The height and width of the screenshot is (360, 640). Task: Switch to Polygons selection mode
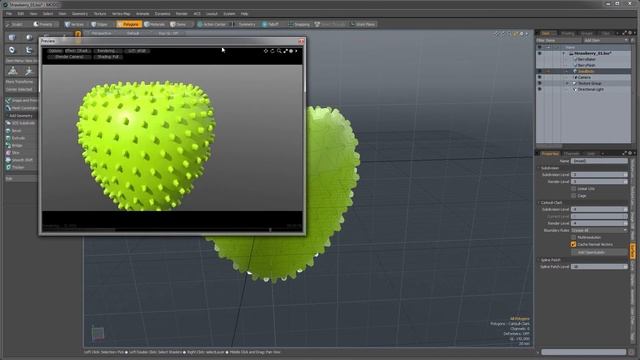[128, 24]
